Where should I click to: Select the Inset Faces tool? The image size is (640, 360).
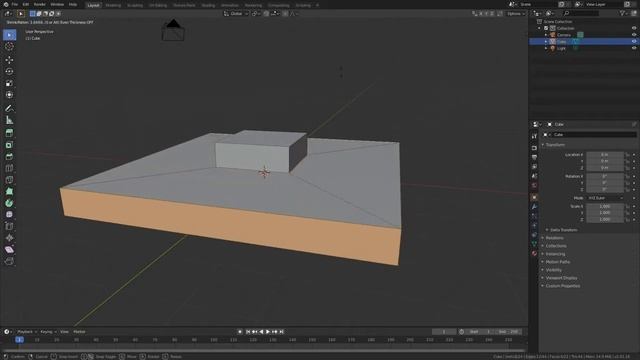tap(9, 145)
